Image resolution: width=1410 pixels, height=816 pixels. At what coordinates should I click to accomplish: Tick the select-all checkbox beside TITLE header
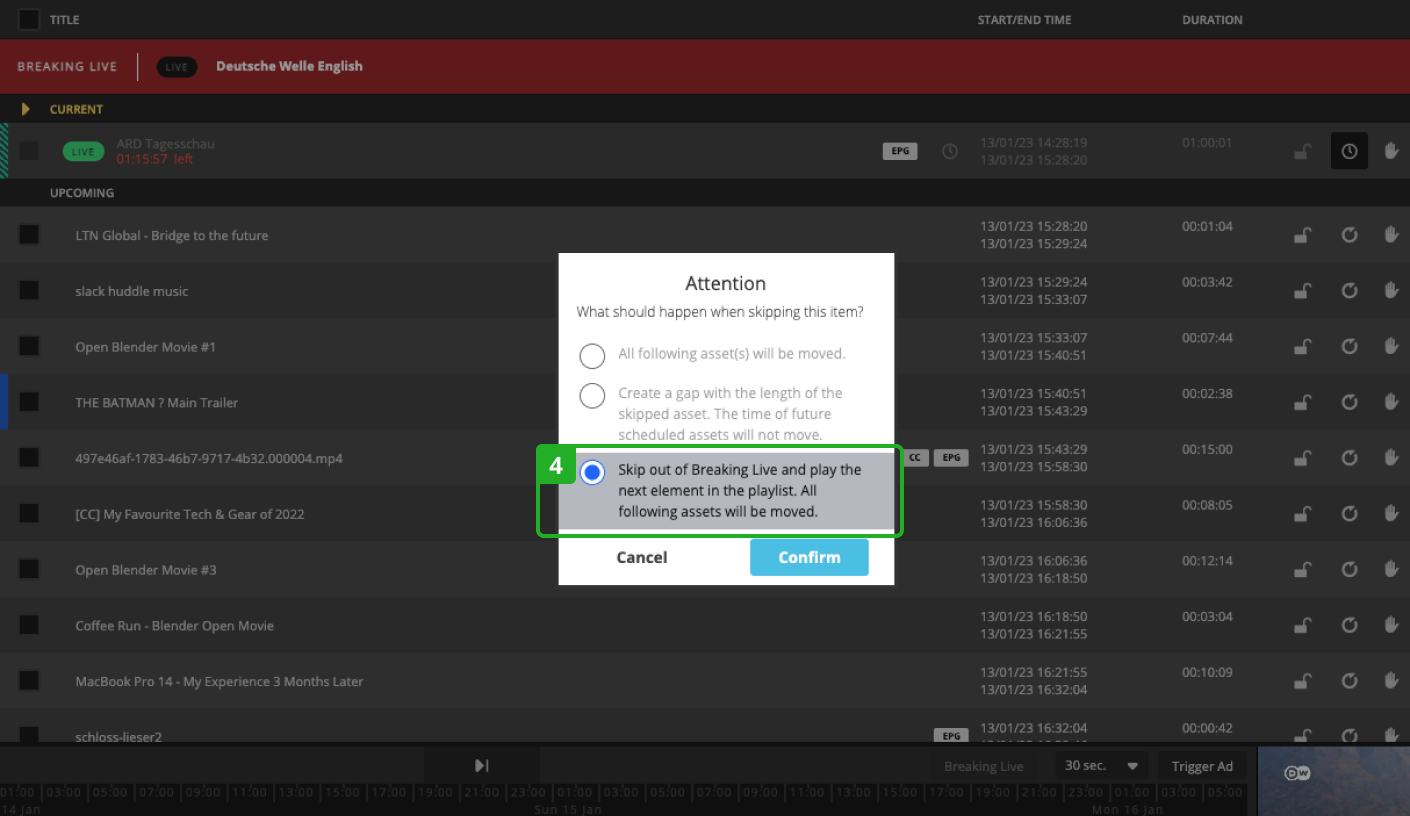[29, 19]
